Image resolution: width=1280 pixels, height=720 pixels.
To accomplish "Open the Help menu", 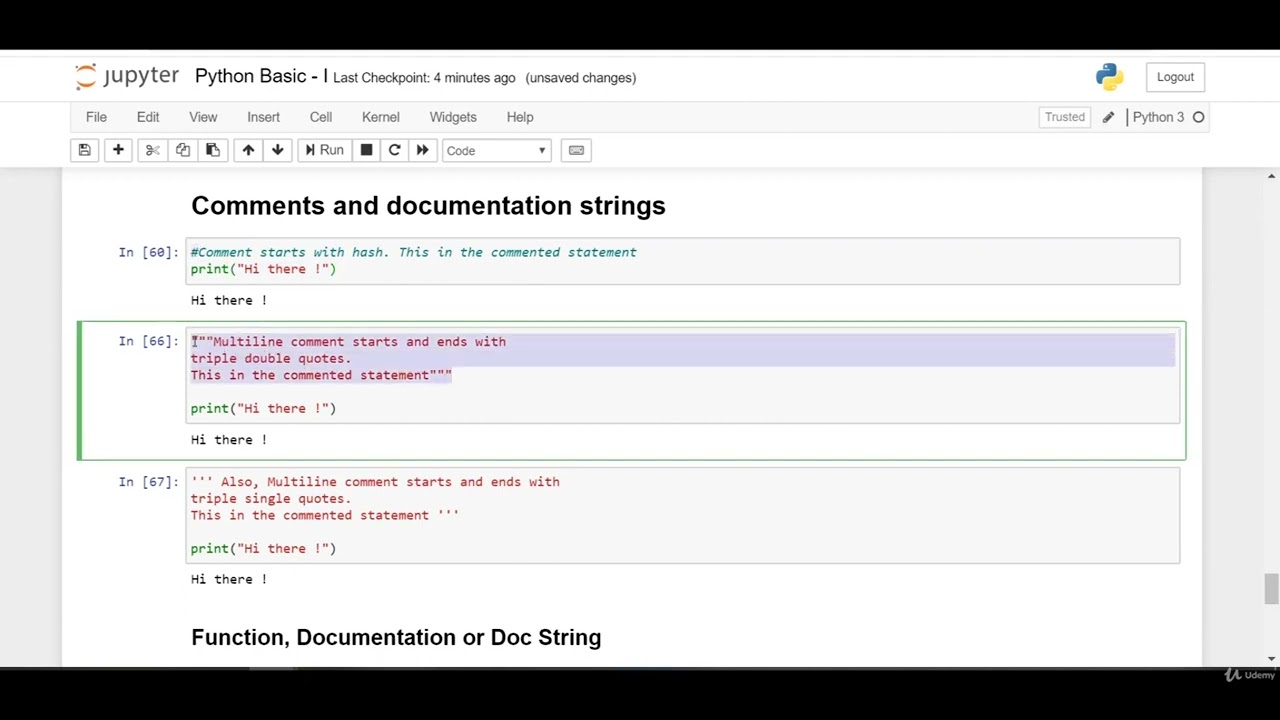I will pyautogui.click(x=520, y=117).
